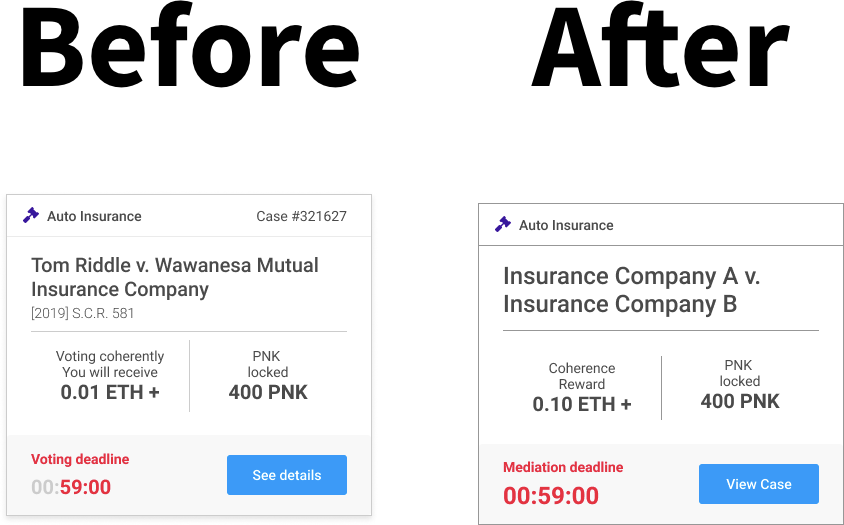Screen dimensions: 844x525
Task: Click the [2019] S.C.R. 581 citation
Action: click(x=82, y=313)
